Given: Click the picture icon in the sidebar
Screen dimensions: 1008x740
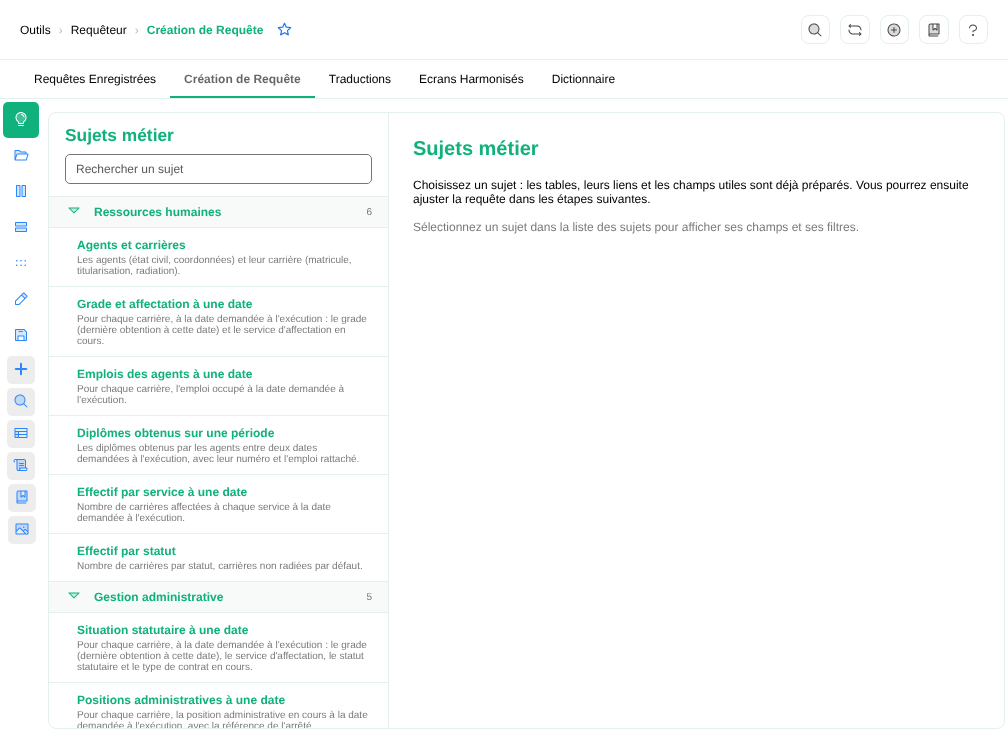Looking at the screenshot, I should (21, 530).
